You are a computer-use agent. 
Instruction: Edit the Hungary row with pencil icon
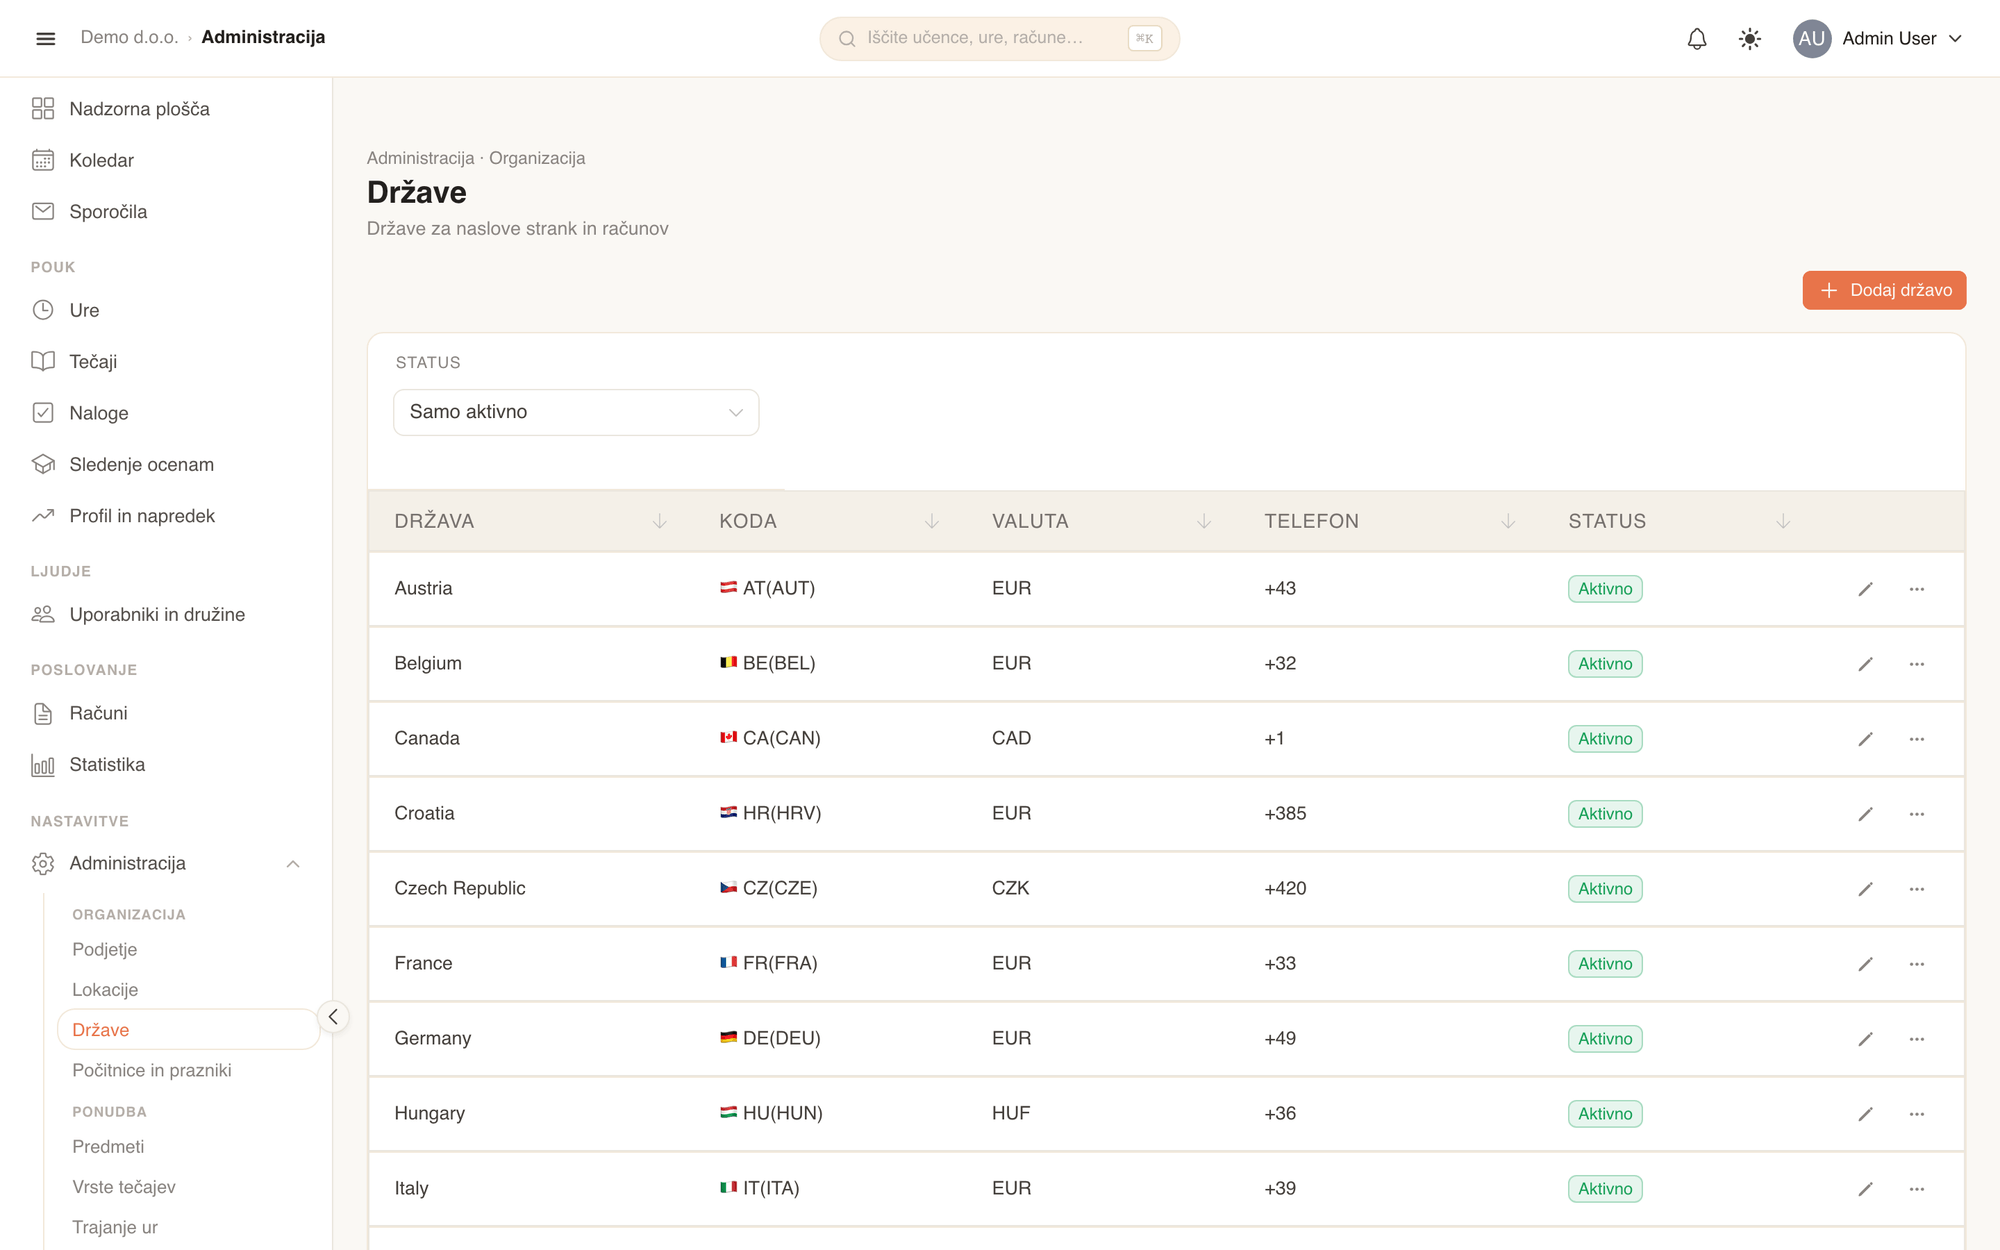[x=1865, y=1114]
